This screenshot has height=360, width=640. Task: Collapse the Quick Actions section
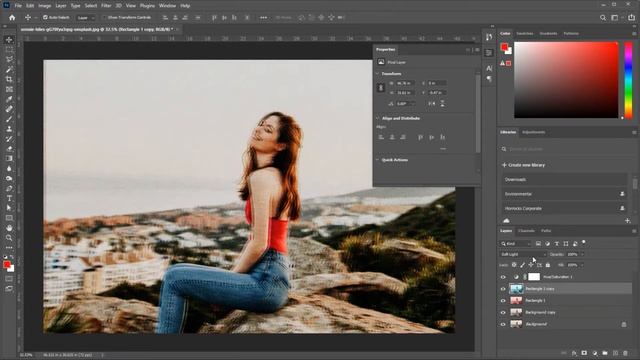pyautogui.click(x=377, y=160)
